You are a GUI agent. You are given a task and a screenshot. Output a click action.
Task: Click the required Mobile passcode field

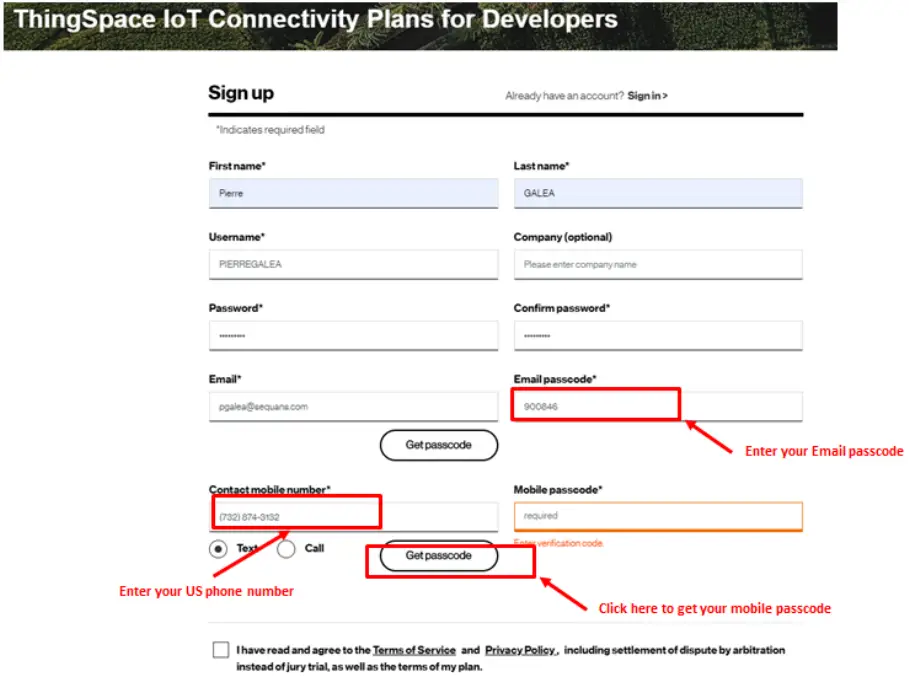pyautogui.click(x=657, y=514)
